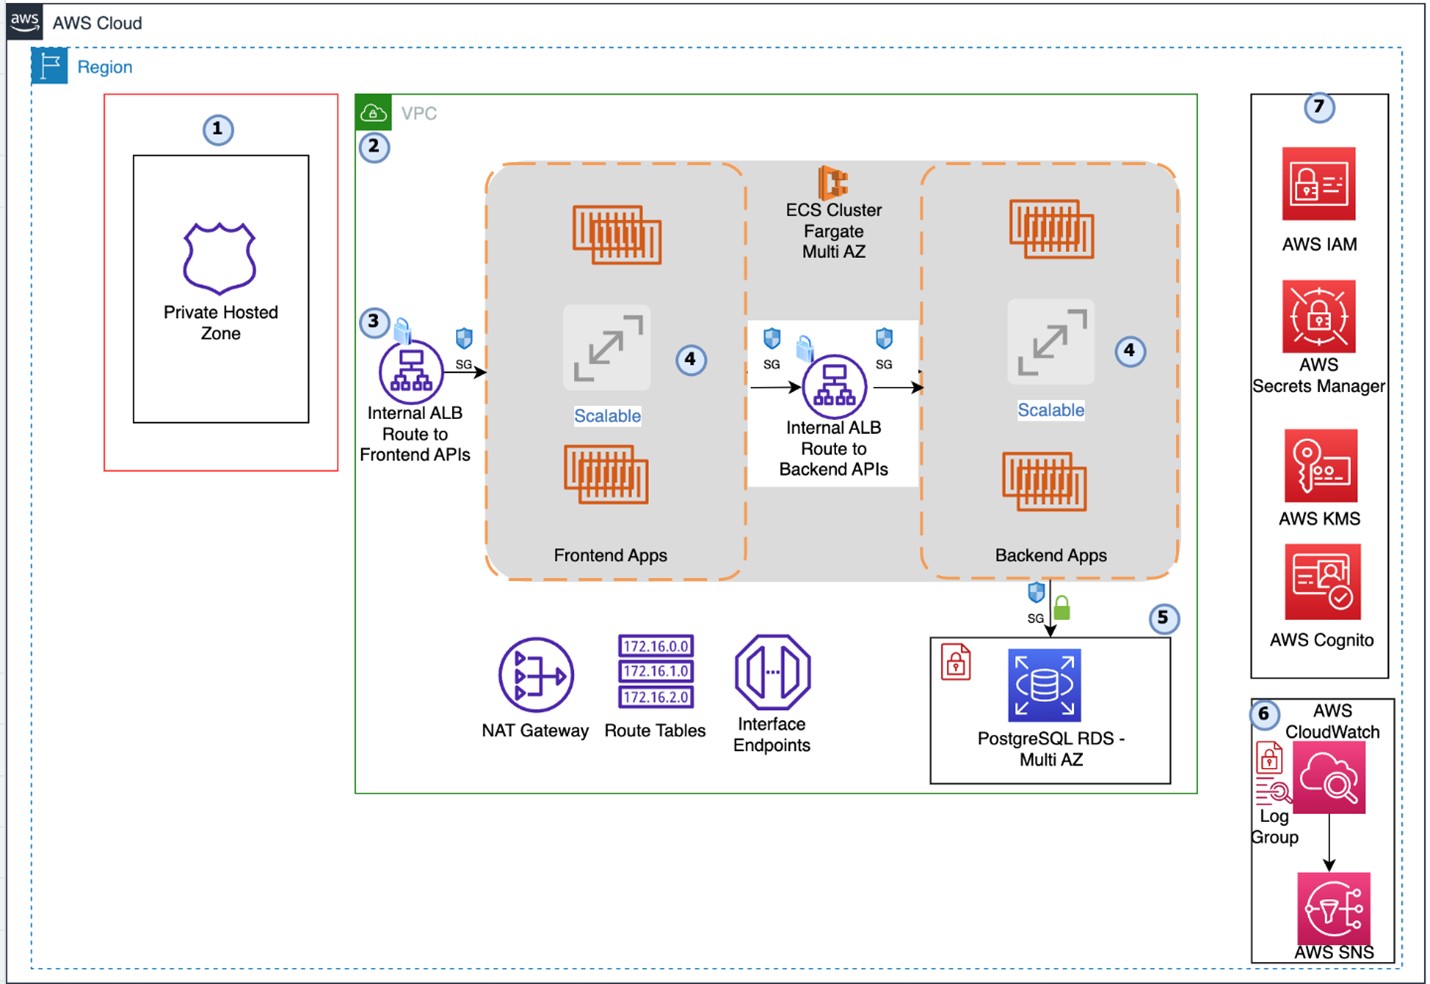This screenshot has height=984, width=1430.
Task: Click the SG shield beside the Frontend ALB
Action: [x=464, y=338]
